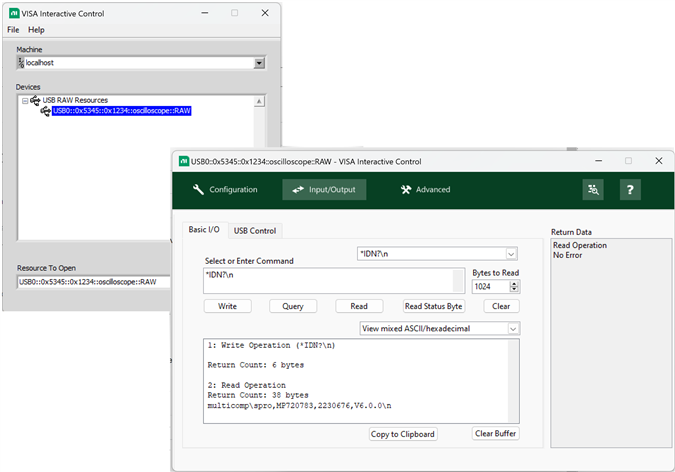Click the NI logo in VISA Interactive Control title
Screen dimensions: 675x472
coord(14,13)
